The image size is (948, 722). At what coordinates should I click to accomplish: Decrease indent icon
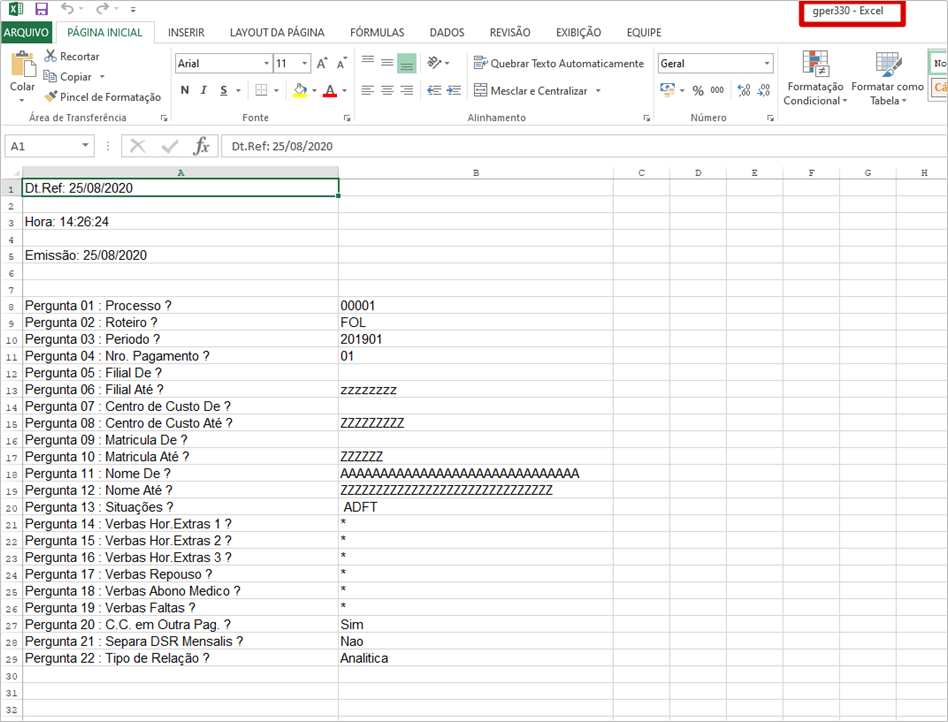pyautogui.click(x=434, y=91)
